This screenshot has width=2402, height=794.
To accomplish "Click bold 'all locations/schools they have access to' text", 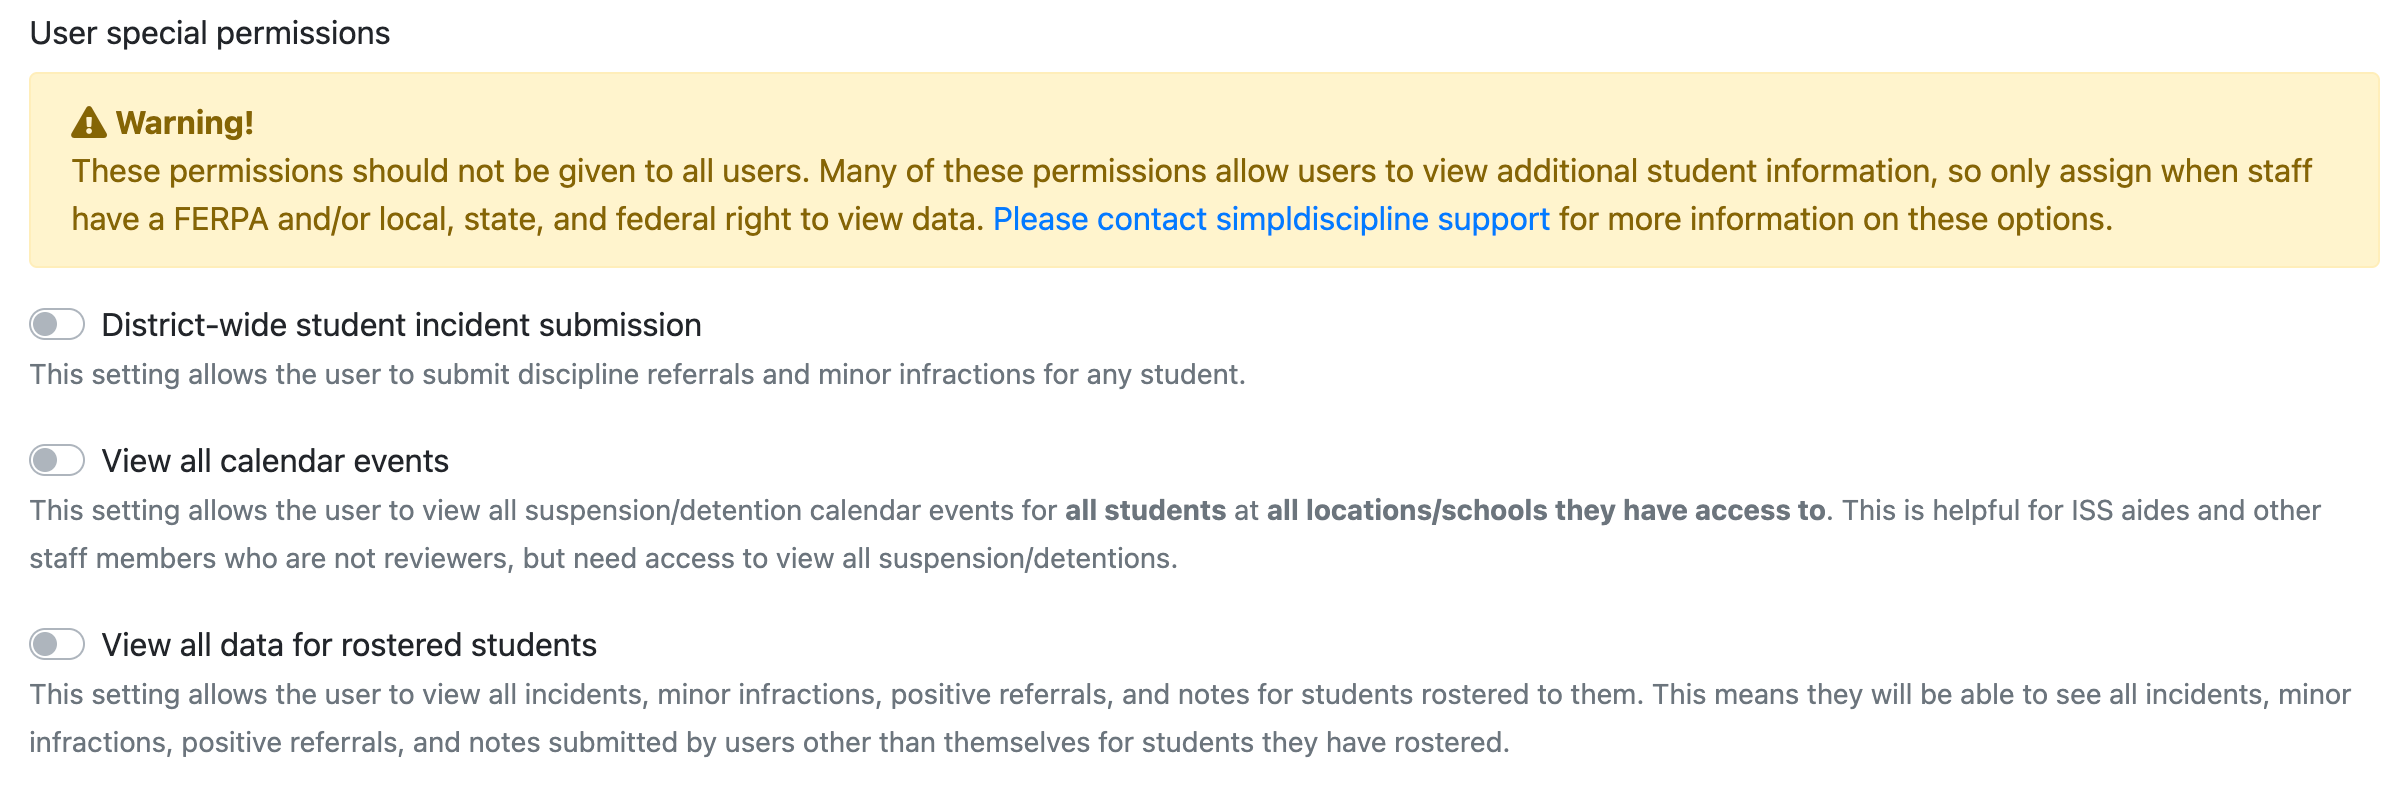I will 1546,510.
